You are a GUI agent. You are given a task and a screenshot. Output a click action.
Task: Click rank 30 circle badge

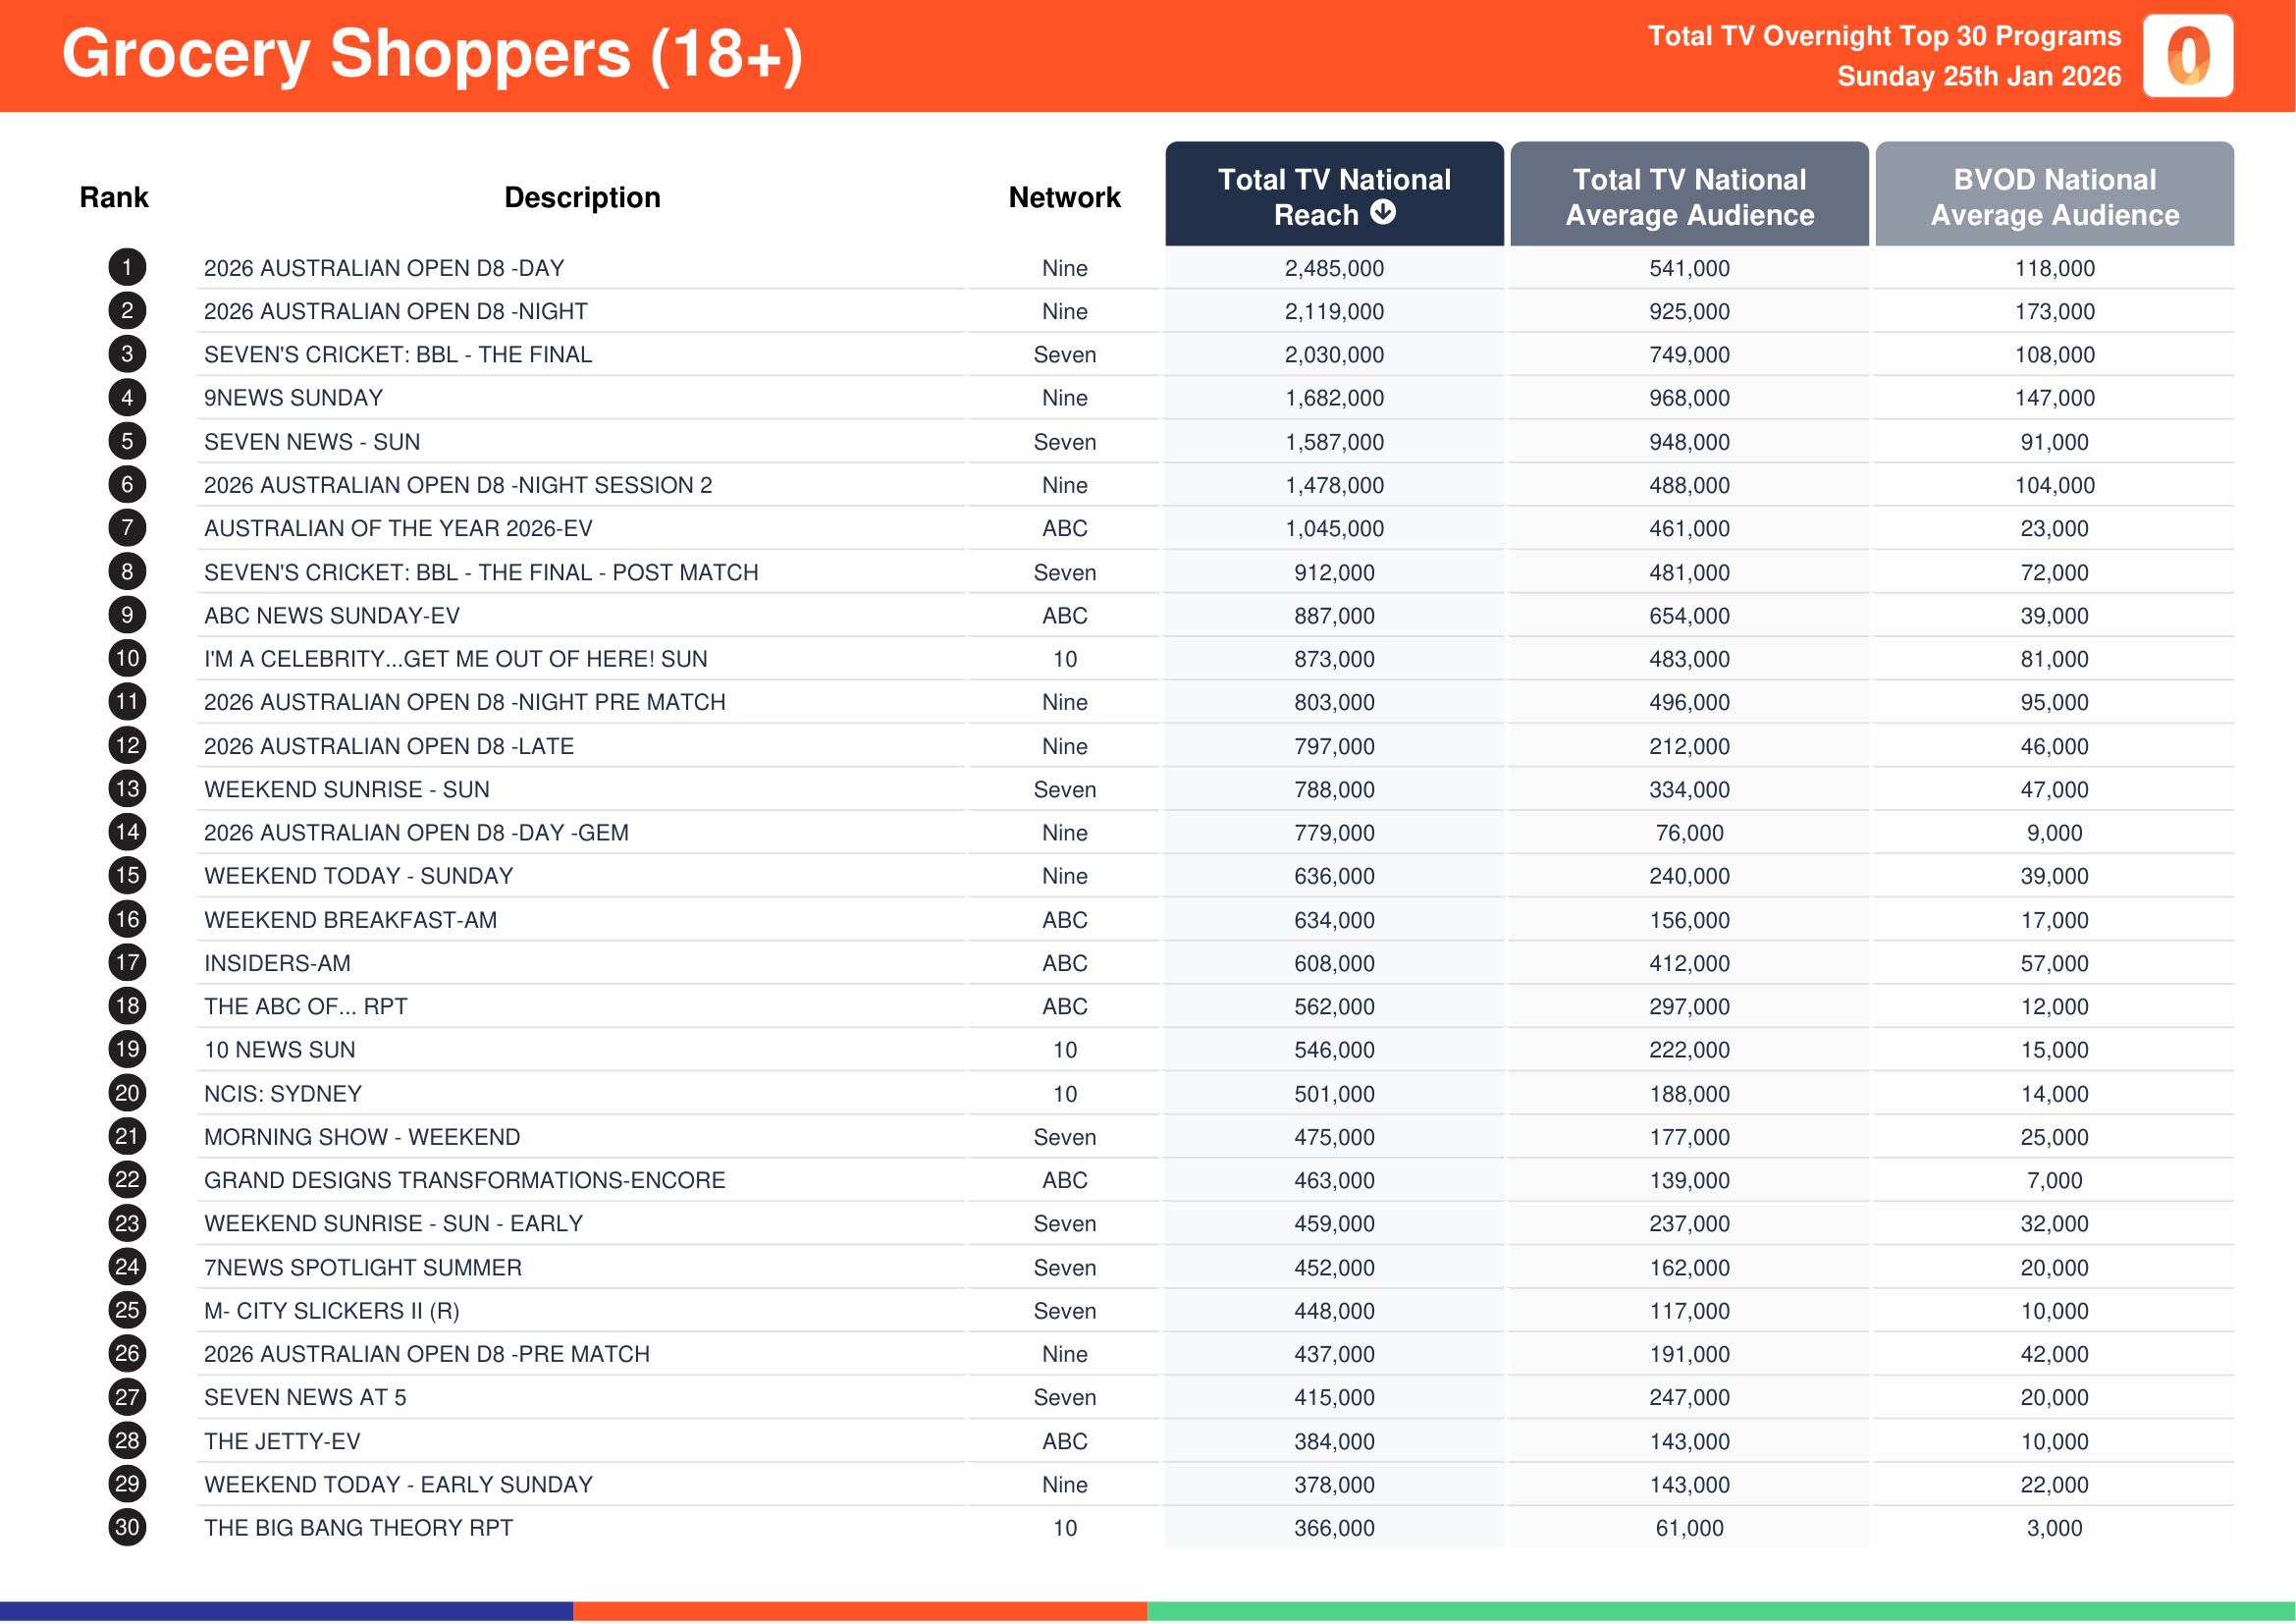pyautogui.click(x=127, y=1527)
